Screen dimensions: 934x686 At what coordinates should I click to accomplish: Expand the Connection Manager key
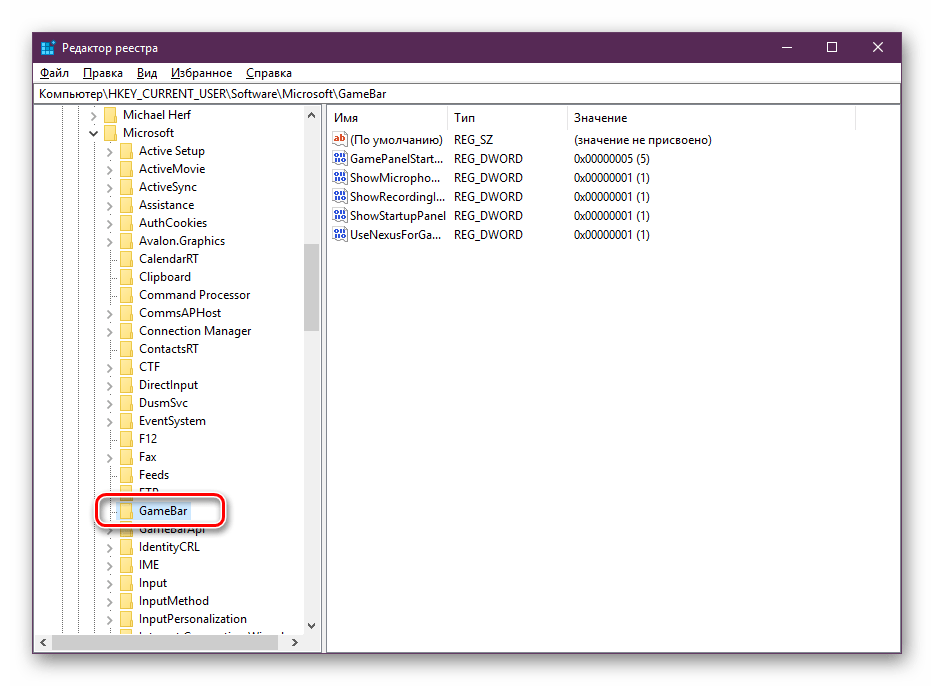tap(110, 331)
